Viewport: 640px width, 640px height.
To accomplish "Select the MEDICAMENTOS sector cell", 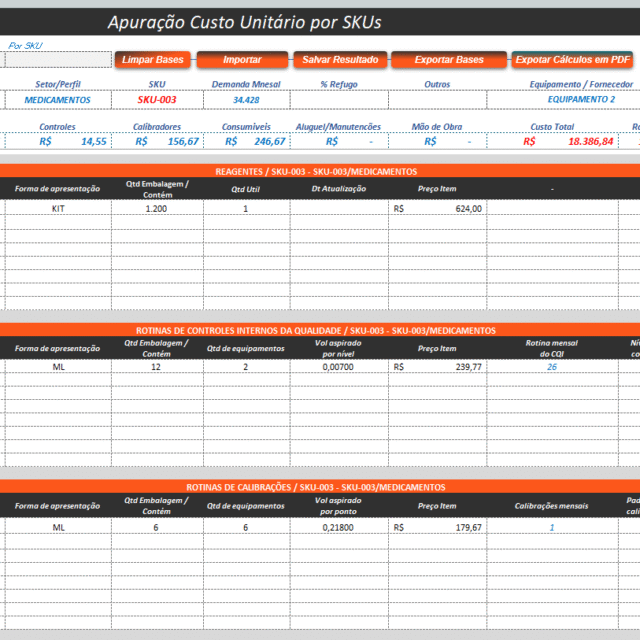I will coord(57,100).
